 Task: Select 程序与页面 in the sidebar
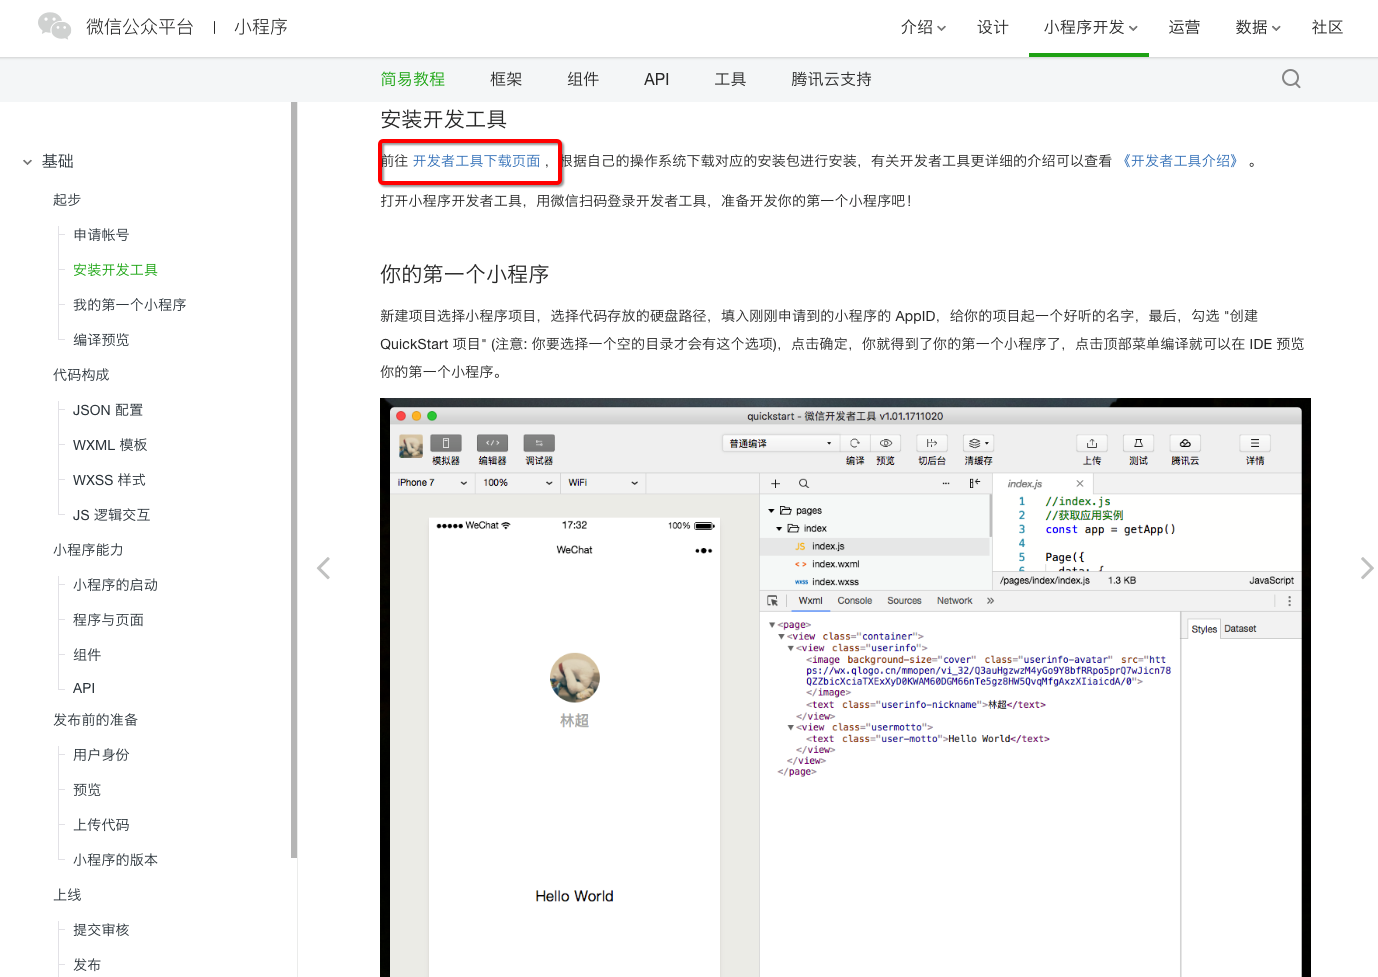point(108,620)
